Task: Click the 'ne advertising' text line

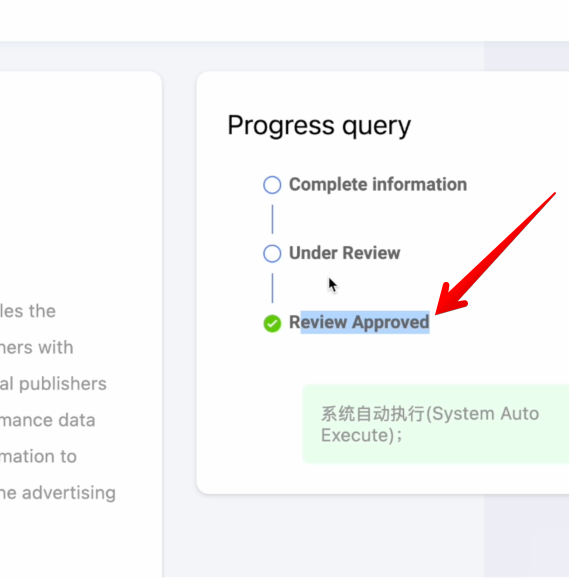Action: pos(58,493)
